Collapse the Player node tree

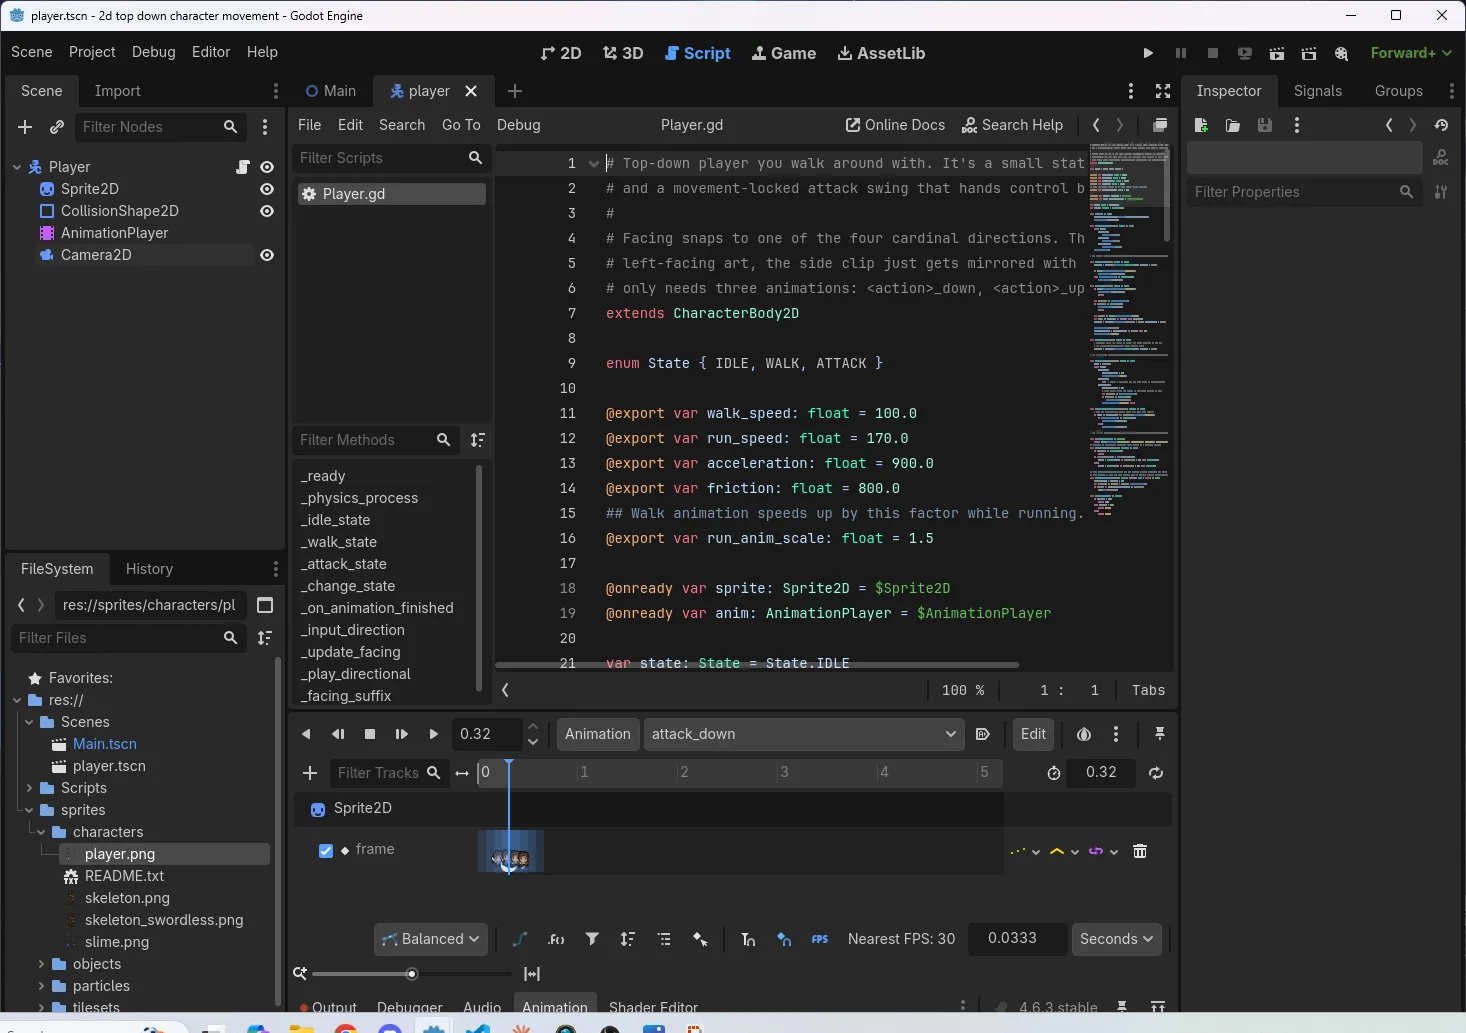tap(17, 167)
